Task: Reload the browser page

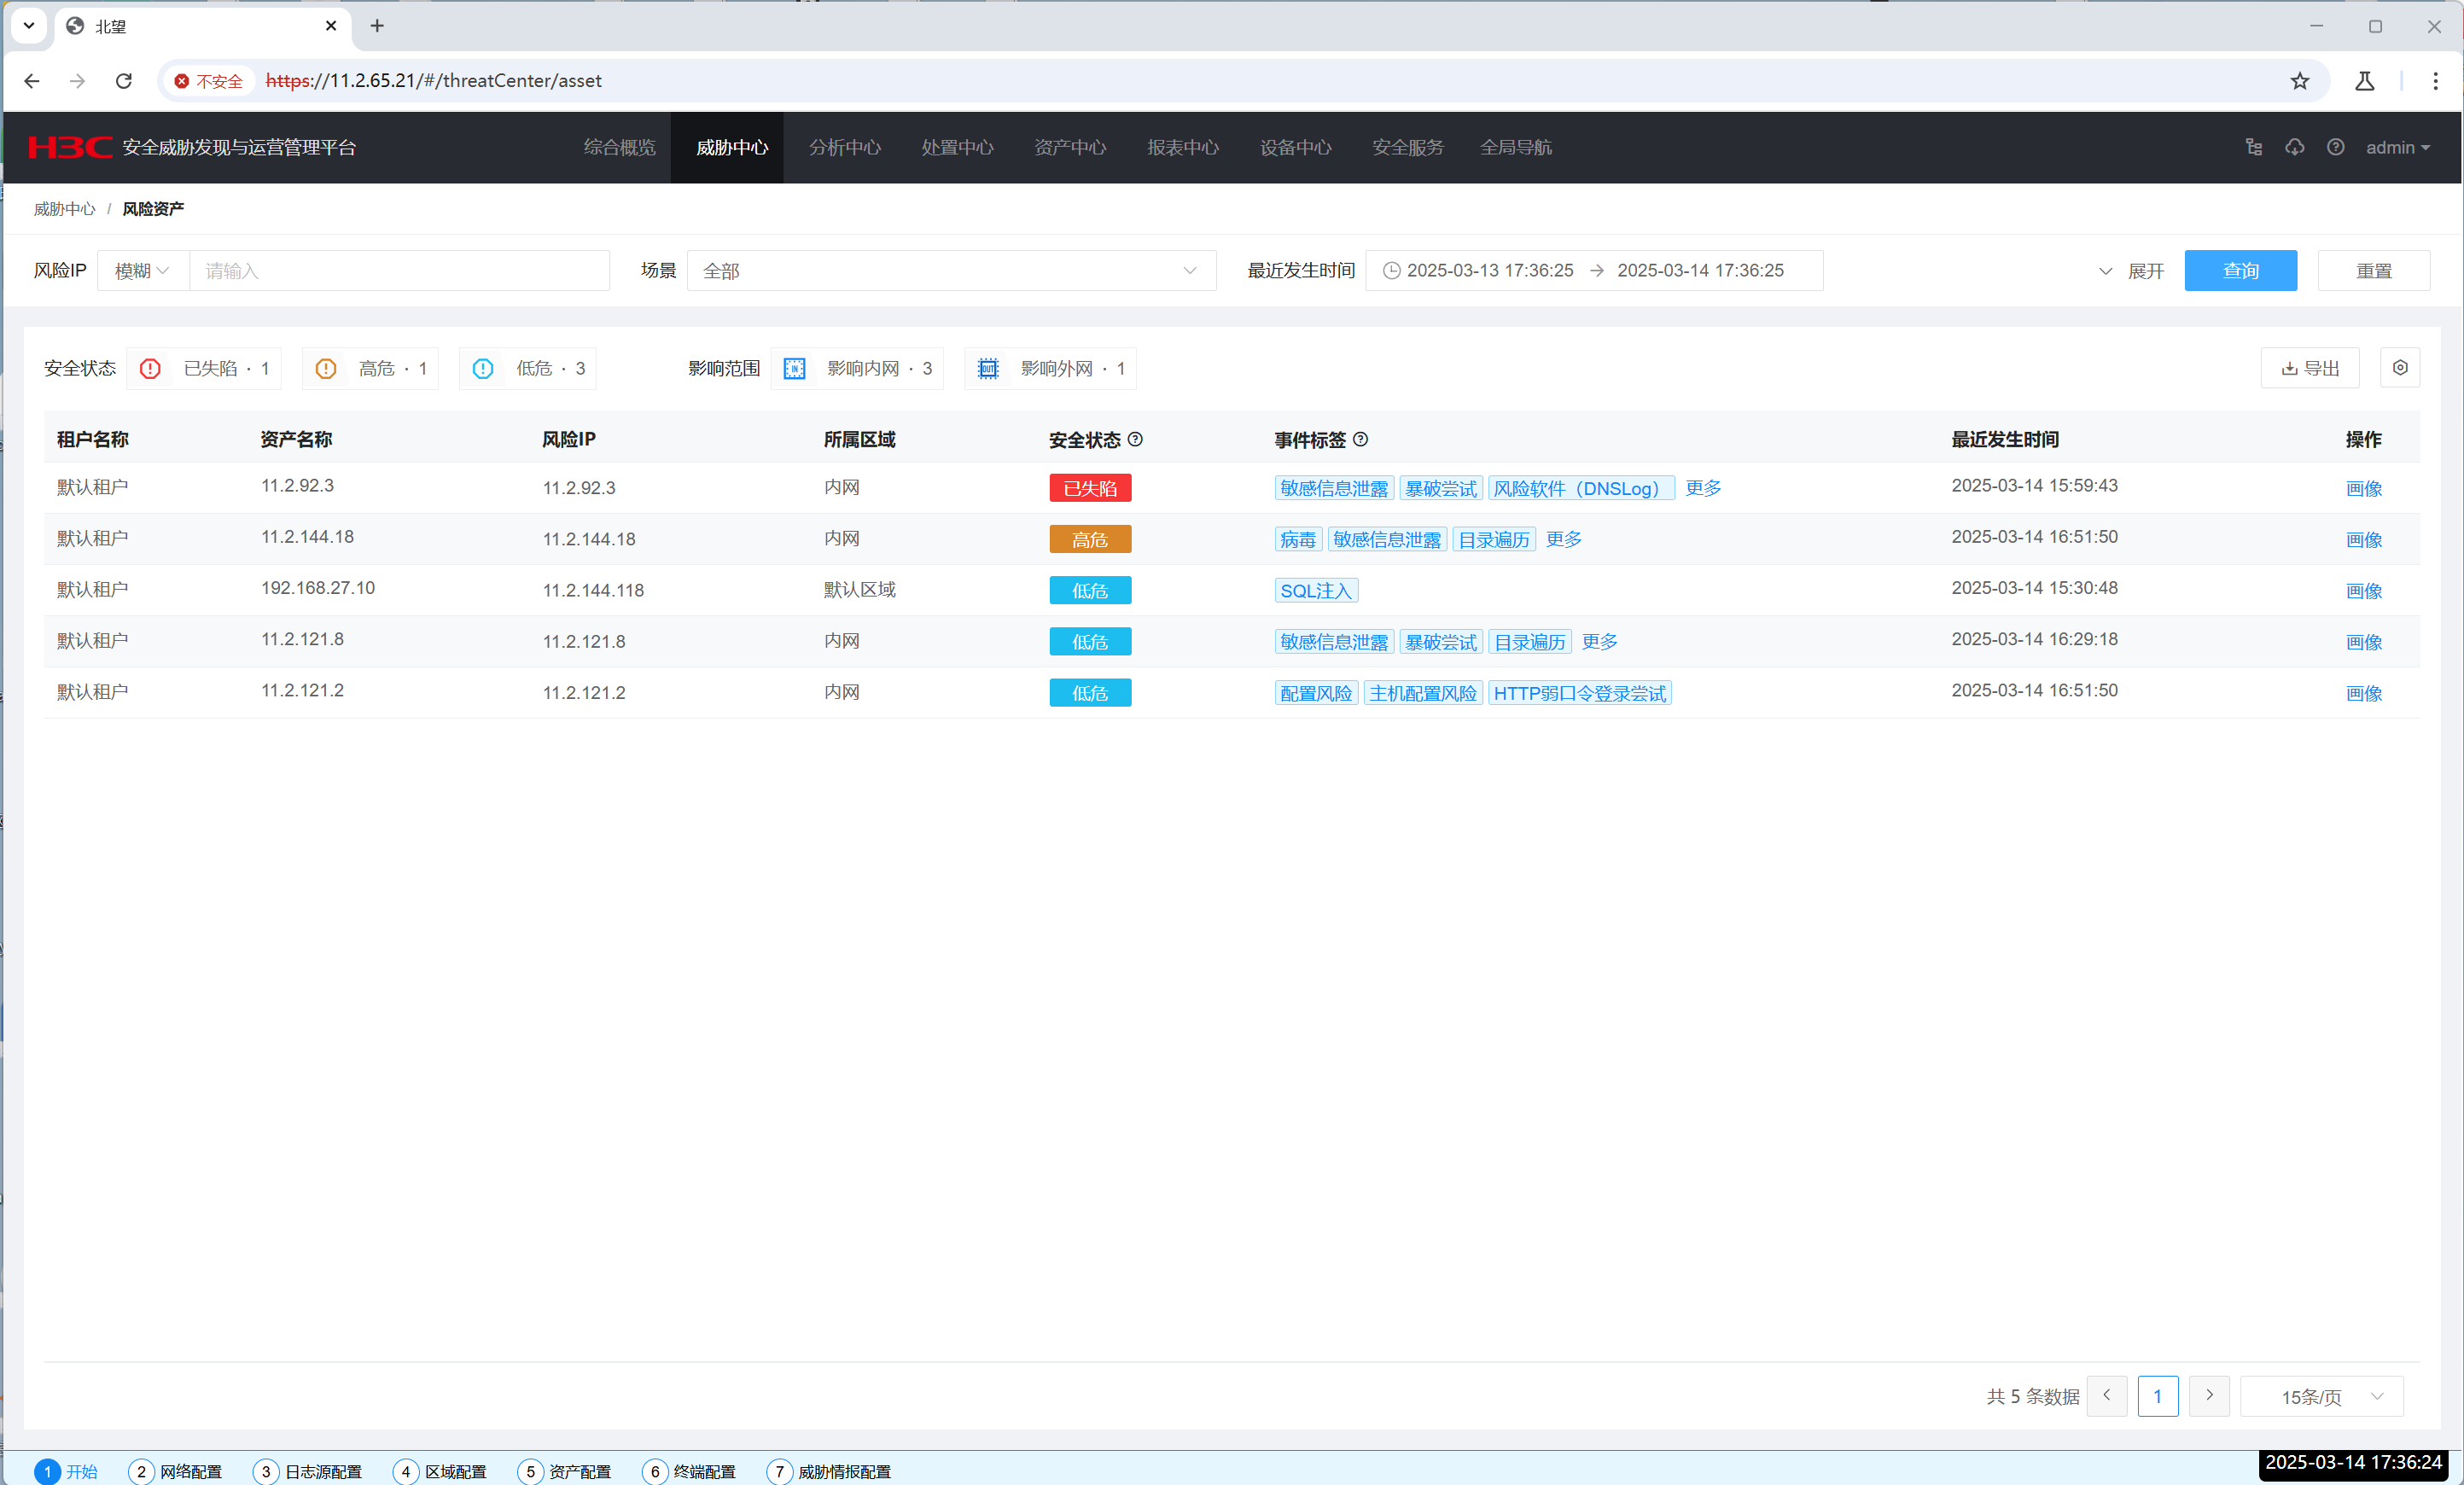Action: [x=124, y=81]
